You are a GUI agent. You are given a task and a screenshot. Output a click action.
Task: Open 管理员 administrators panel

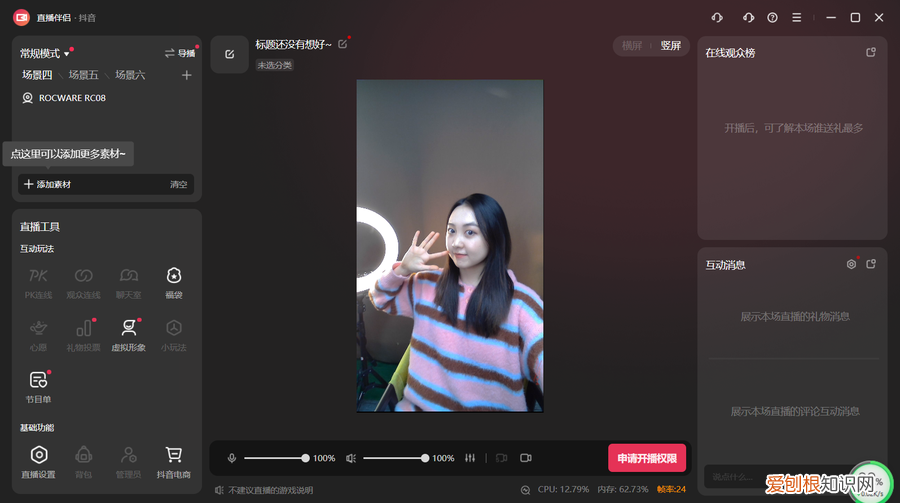pos(129,462)
